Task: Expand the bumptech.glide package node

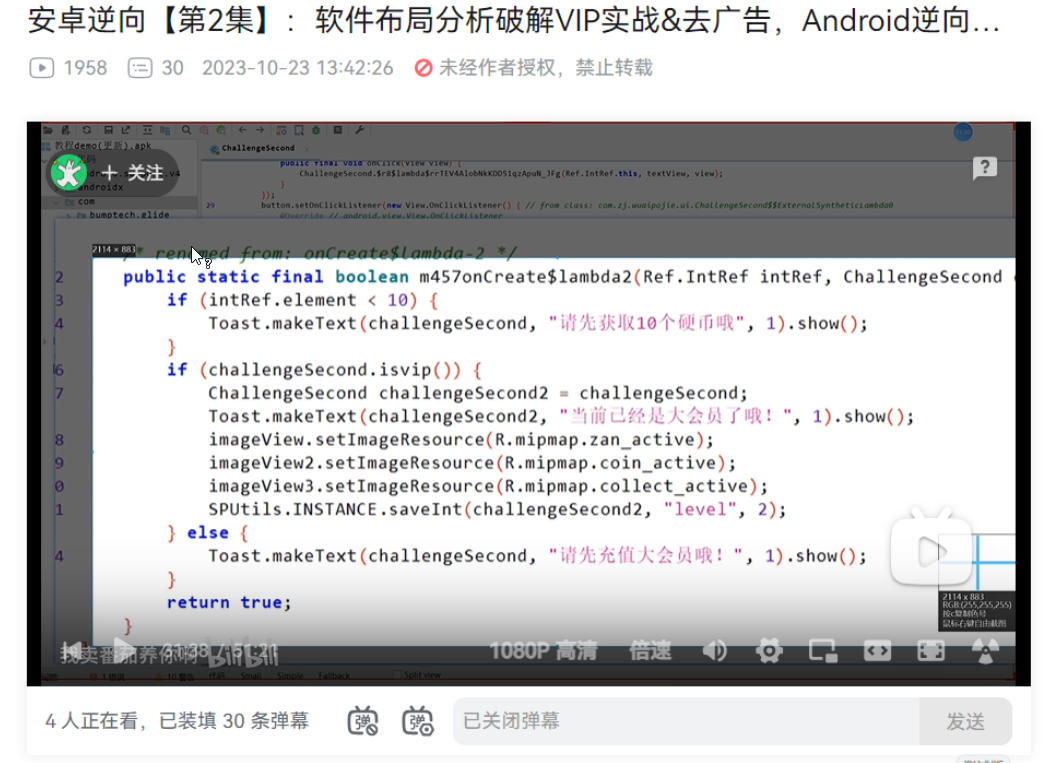Action: tap(68, 215)
